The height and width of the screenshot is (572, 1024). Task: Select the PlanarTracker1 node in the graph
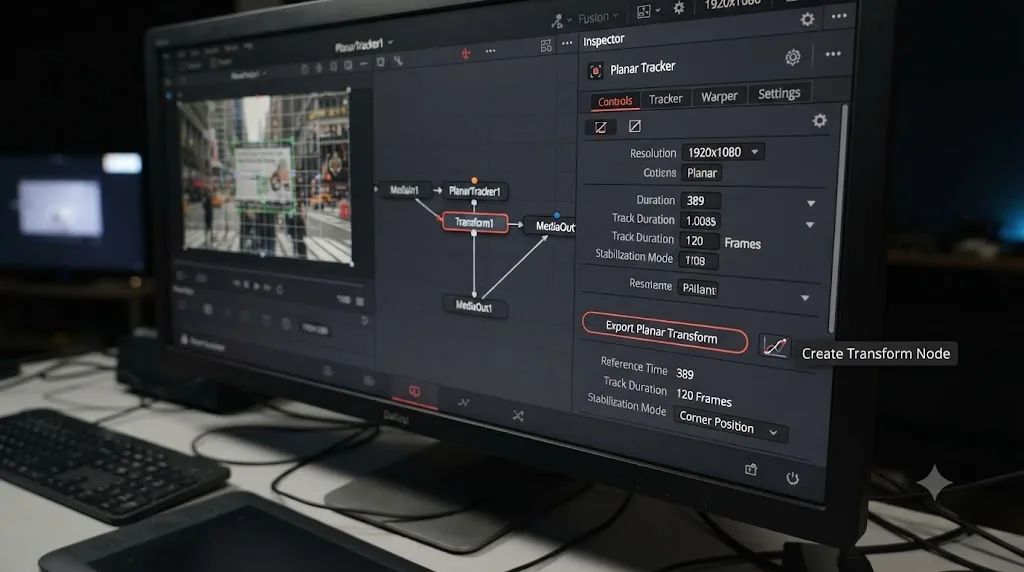tap(475, 191)
